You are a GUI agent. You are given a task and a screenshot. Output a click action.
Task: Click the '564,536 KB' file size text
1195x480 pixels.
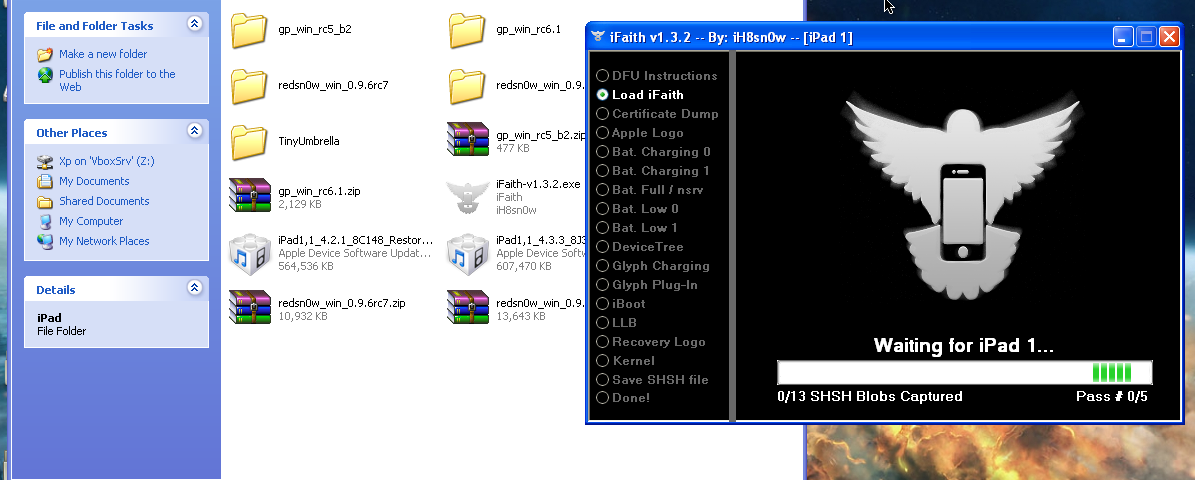tap(306, 267)
